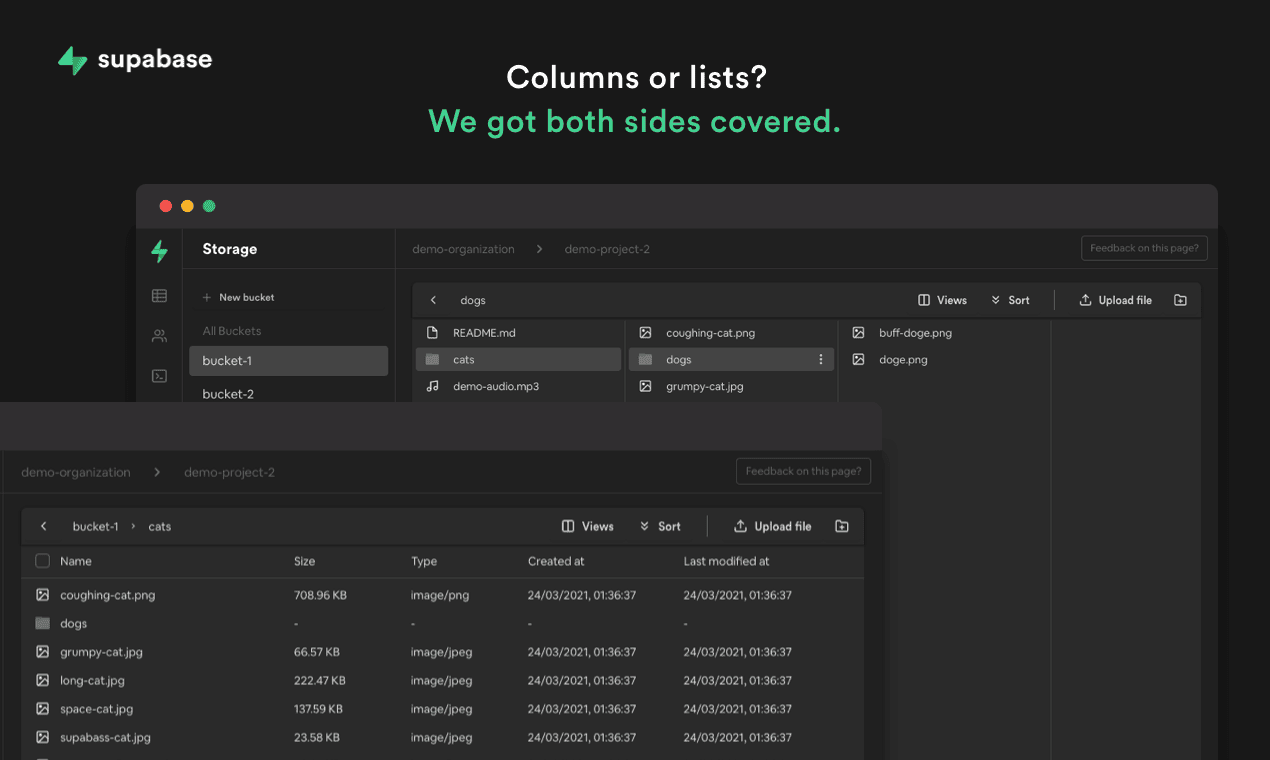Click Feedback on this page link
The height and width of the screenshot is (760, 1270).
point(1144,248)
